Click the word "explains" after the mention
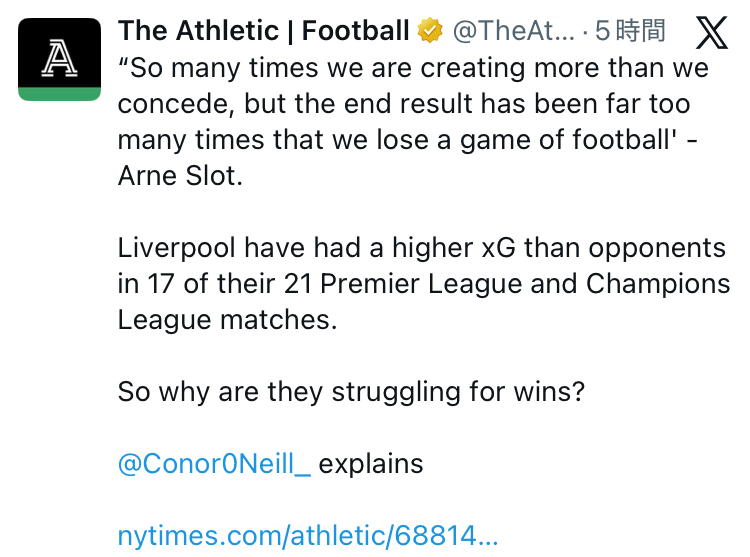Image resolution: width=750 pixels, height=557 pixels. (x=371, y=464)
